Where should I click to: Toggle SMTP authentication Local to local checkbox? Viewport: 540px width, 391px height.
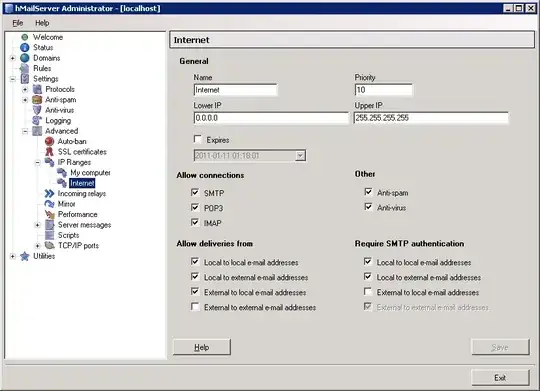[368, 261]
